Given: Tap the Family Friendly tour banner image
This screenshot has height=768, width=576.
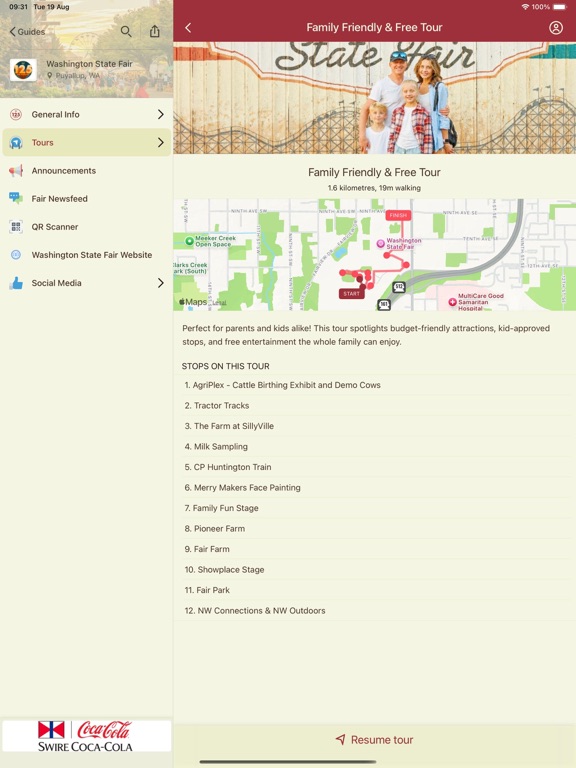Looking at the screenshot, I should 374,98.
